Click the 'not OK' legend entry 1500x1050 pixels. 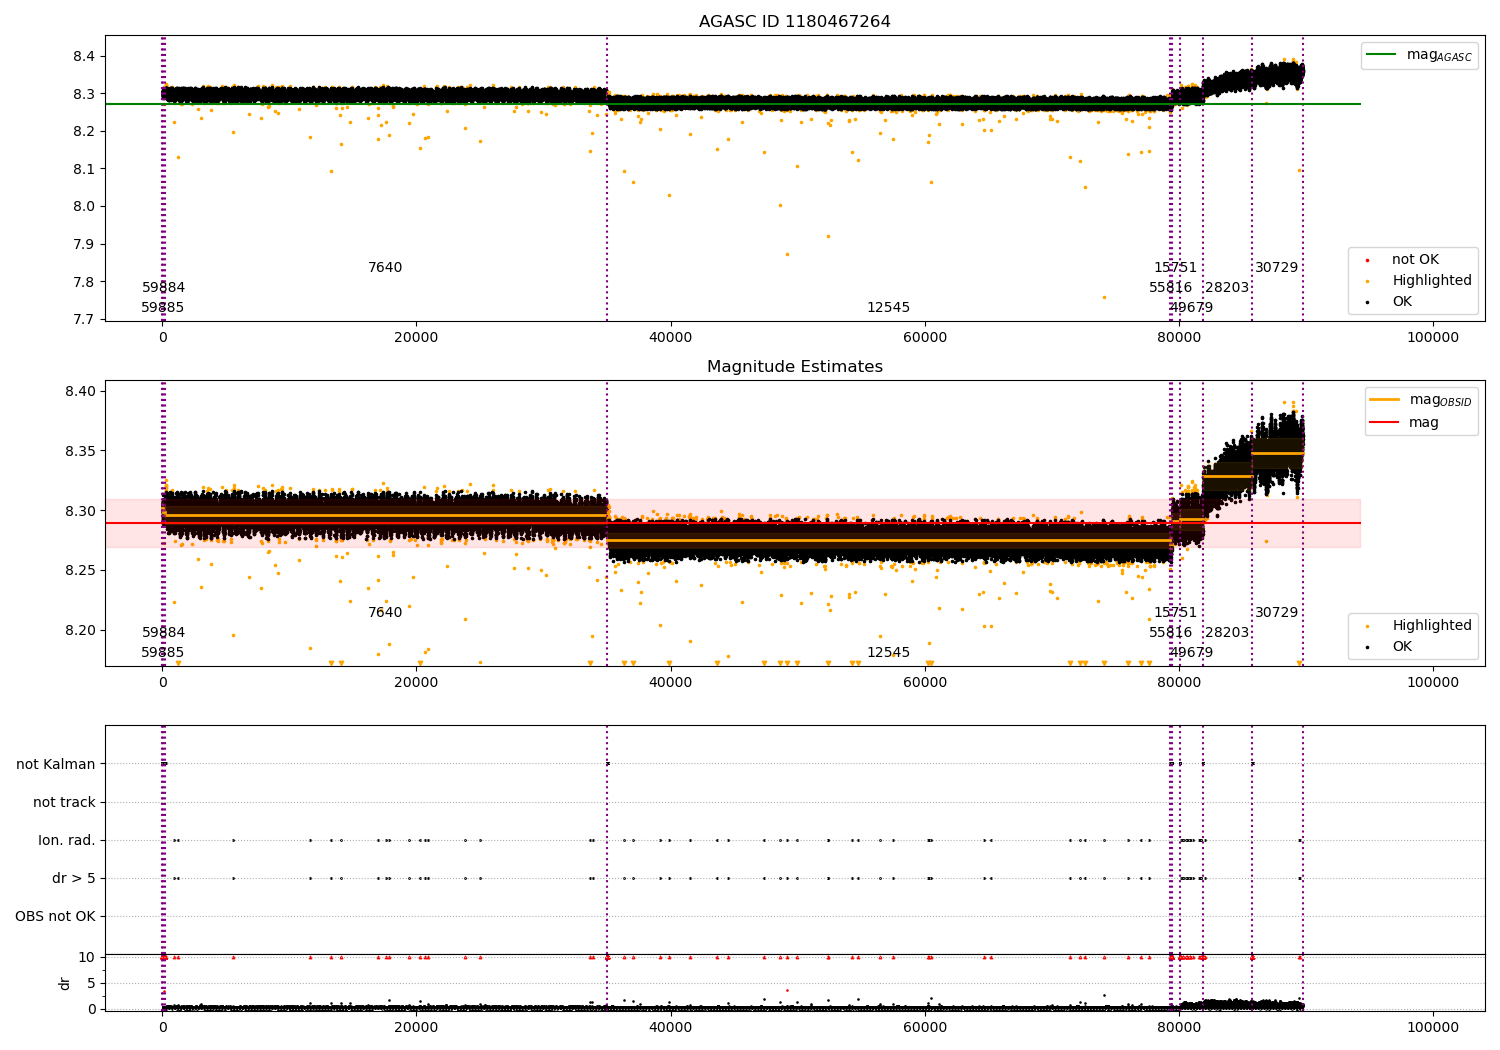tap(1414, 260)
